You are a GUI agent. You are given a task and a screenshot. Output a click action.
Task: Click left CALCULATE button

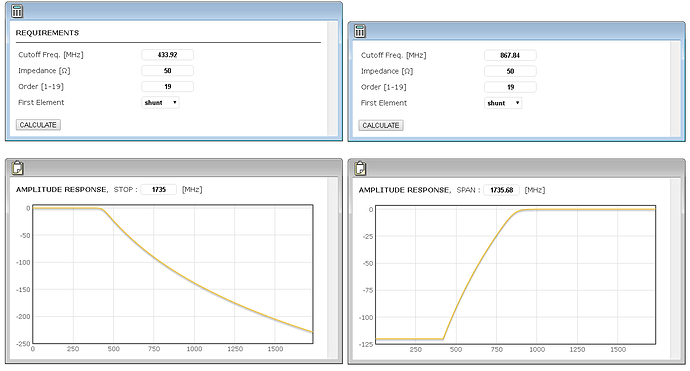tap(38, 125)
